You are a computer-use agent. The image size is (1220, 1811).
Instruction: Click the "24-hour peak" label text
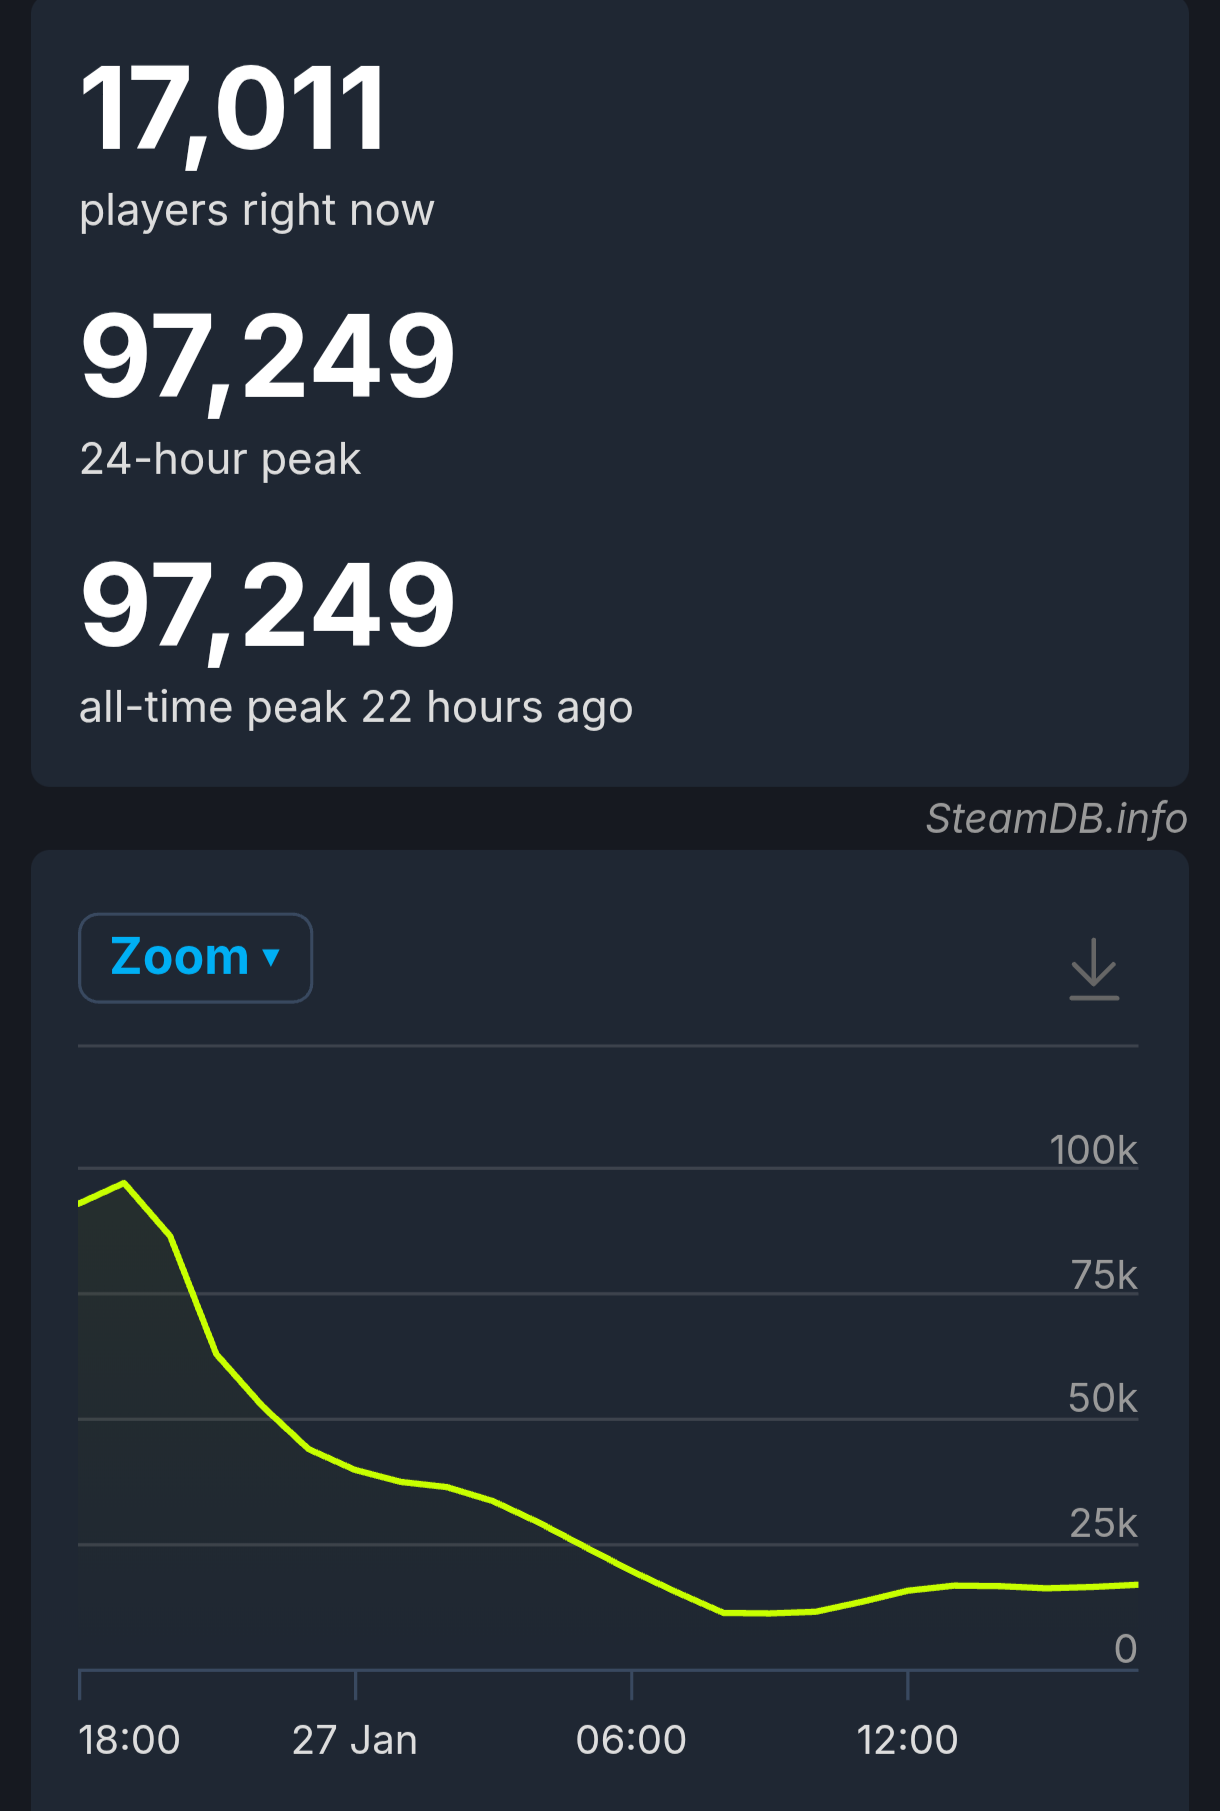[x=220, y=459]
